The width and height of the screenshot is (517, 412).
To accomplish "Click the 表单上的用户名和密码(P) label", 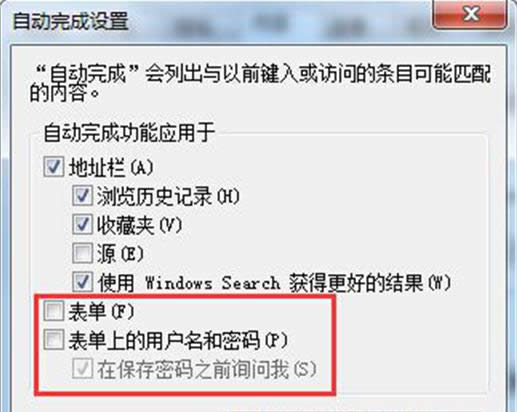I will pyautogui.click(x=178, y=341).
